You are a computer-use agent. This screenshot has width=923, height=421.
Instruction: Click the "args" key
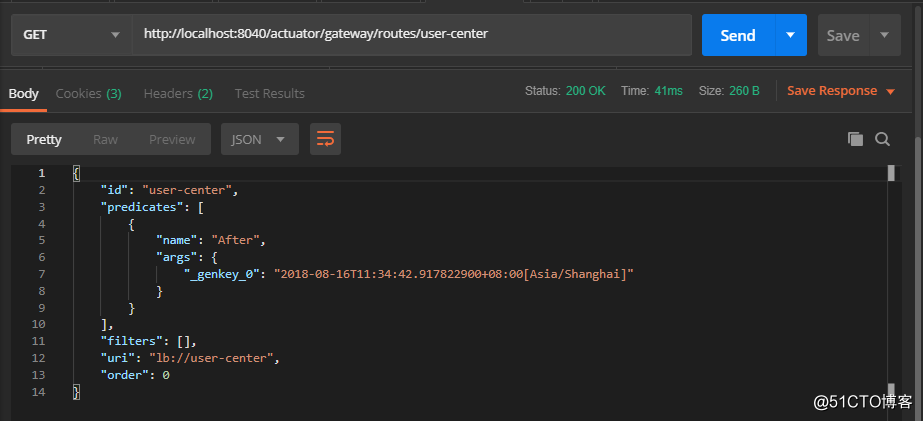tap(177, 257)
